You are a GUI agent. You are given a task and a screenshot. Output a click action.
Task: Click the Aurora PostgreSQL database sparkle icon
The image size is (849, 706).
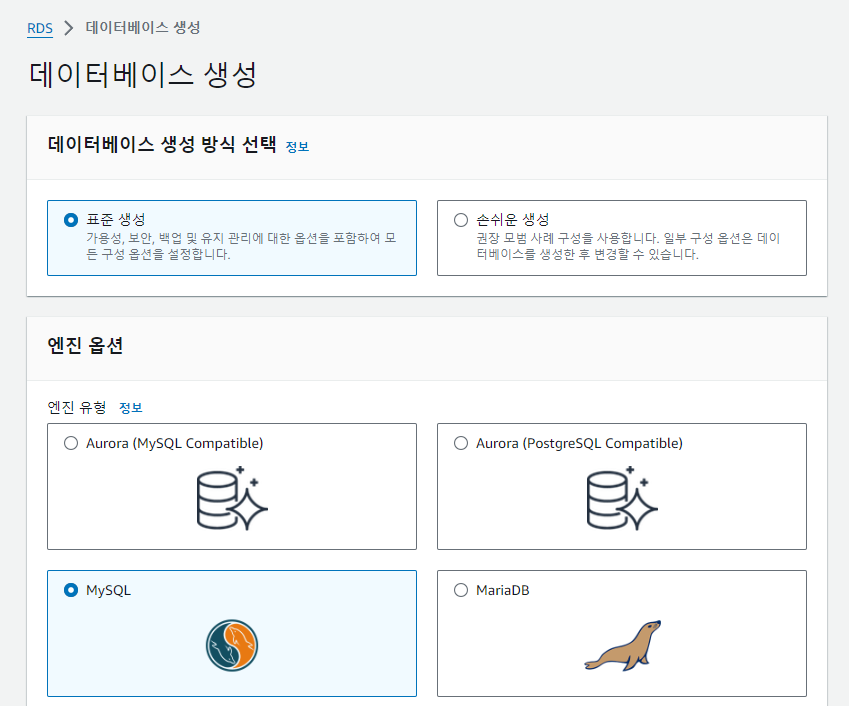(x=622, y=498)
